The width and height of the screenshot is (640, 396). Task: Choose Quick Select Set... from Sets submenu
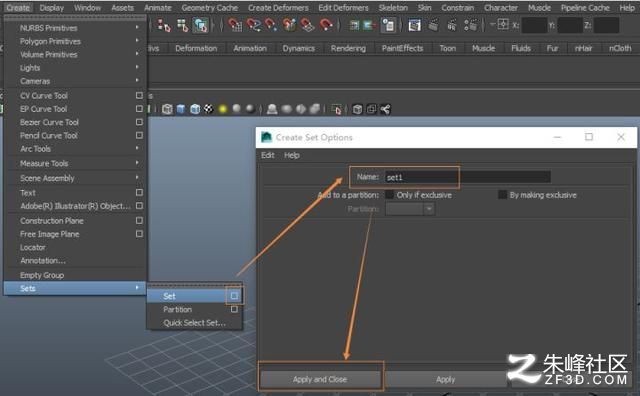(194, 323)
